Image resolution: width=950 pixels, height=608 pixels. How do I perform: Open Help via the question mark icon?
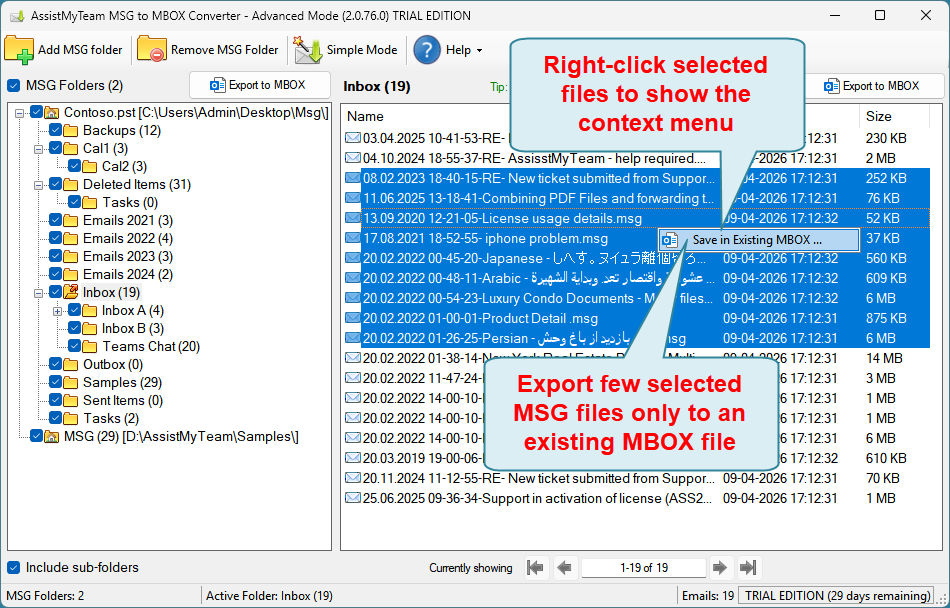point(426,49)
